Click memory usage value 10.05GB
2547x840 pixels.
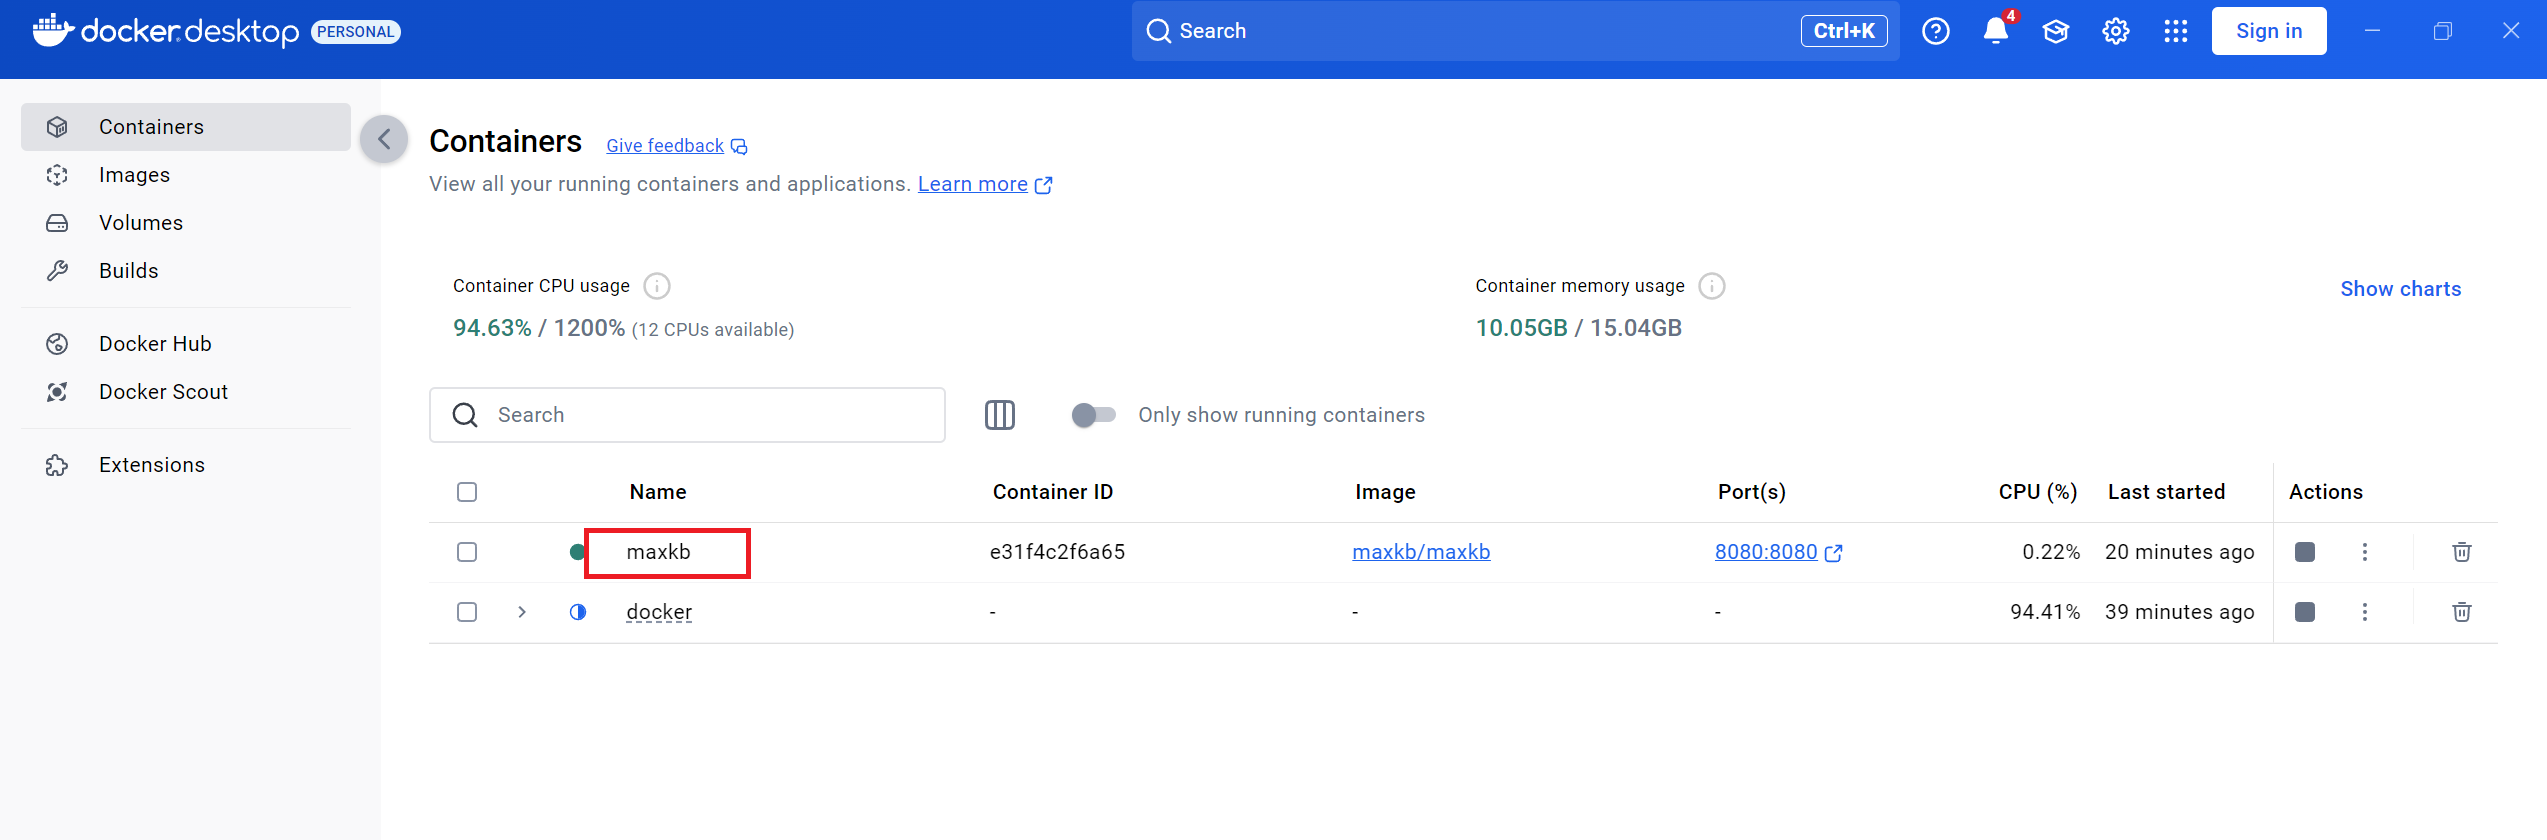[x=1521, y=328]
